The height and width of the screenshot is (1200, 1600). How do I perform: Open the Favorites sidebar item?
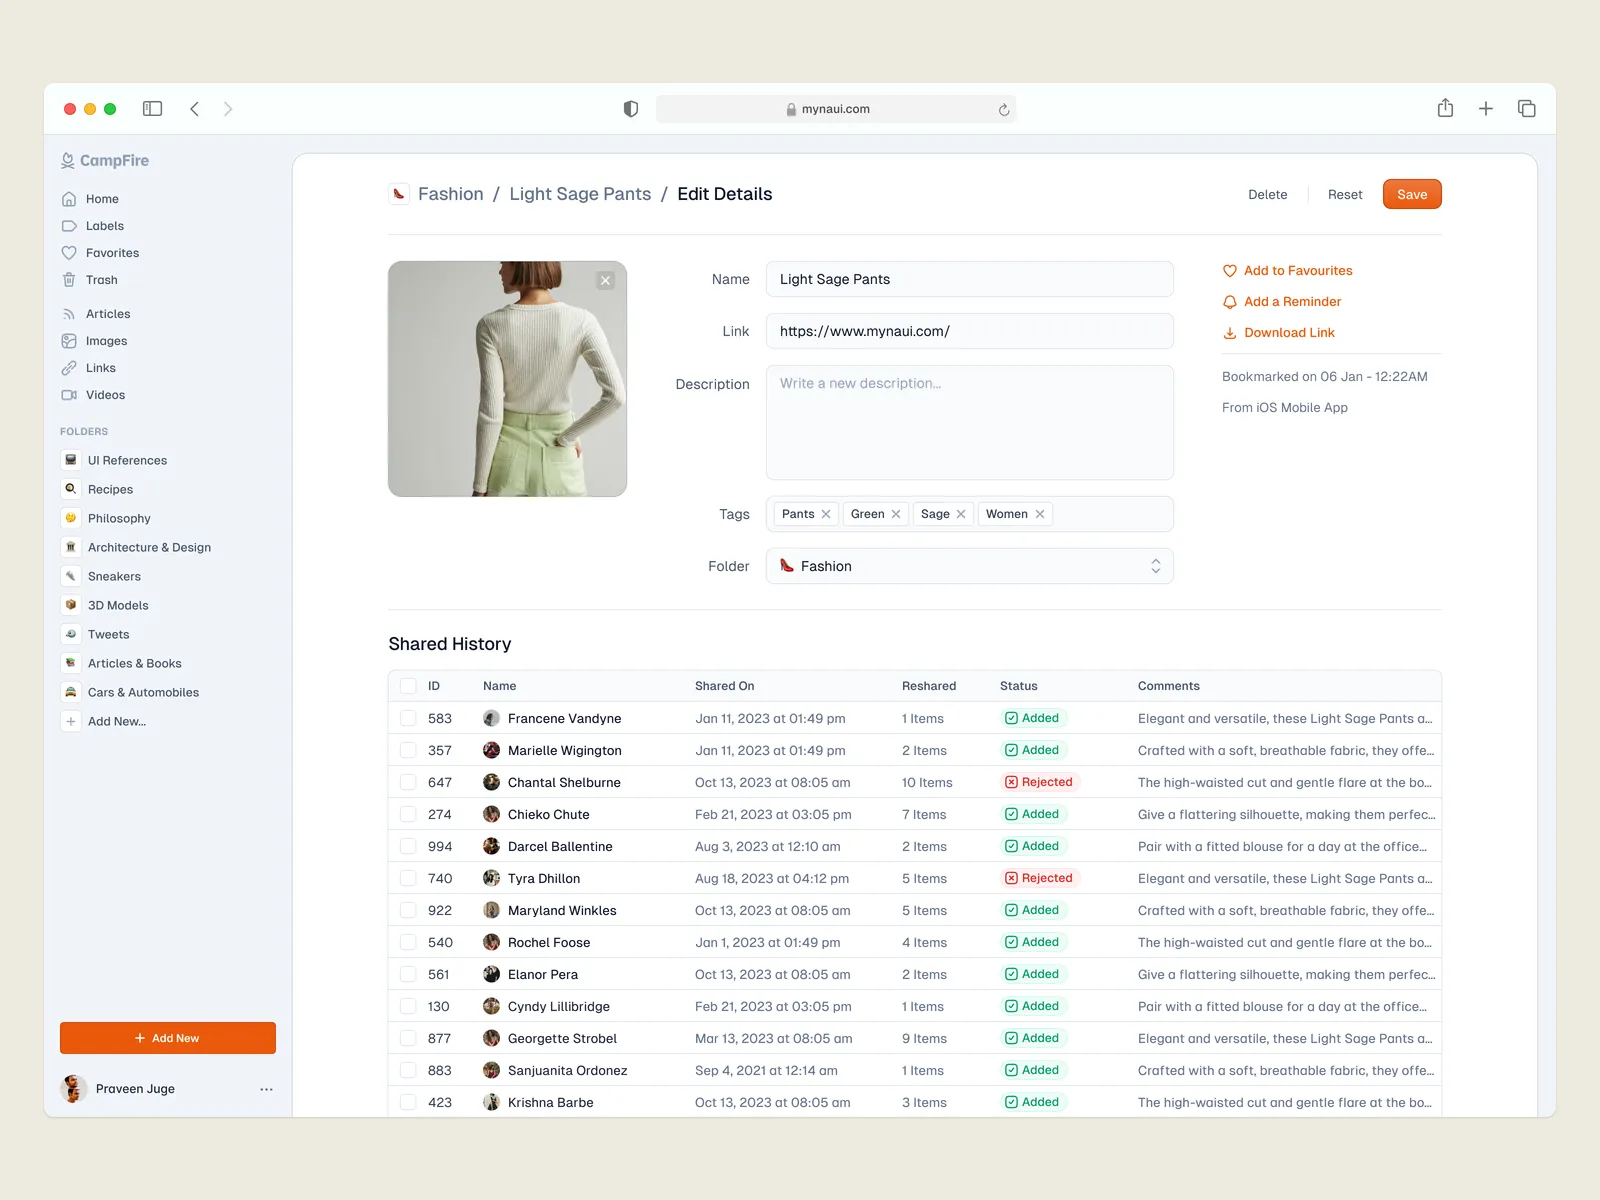(112, 253)
